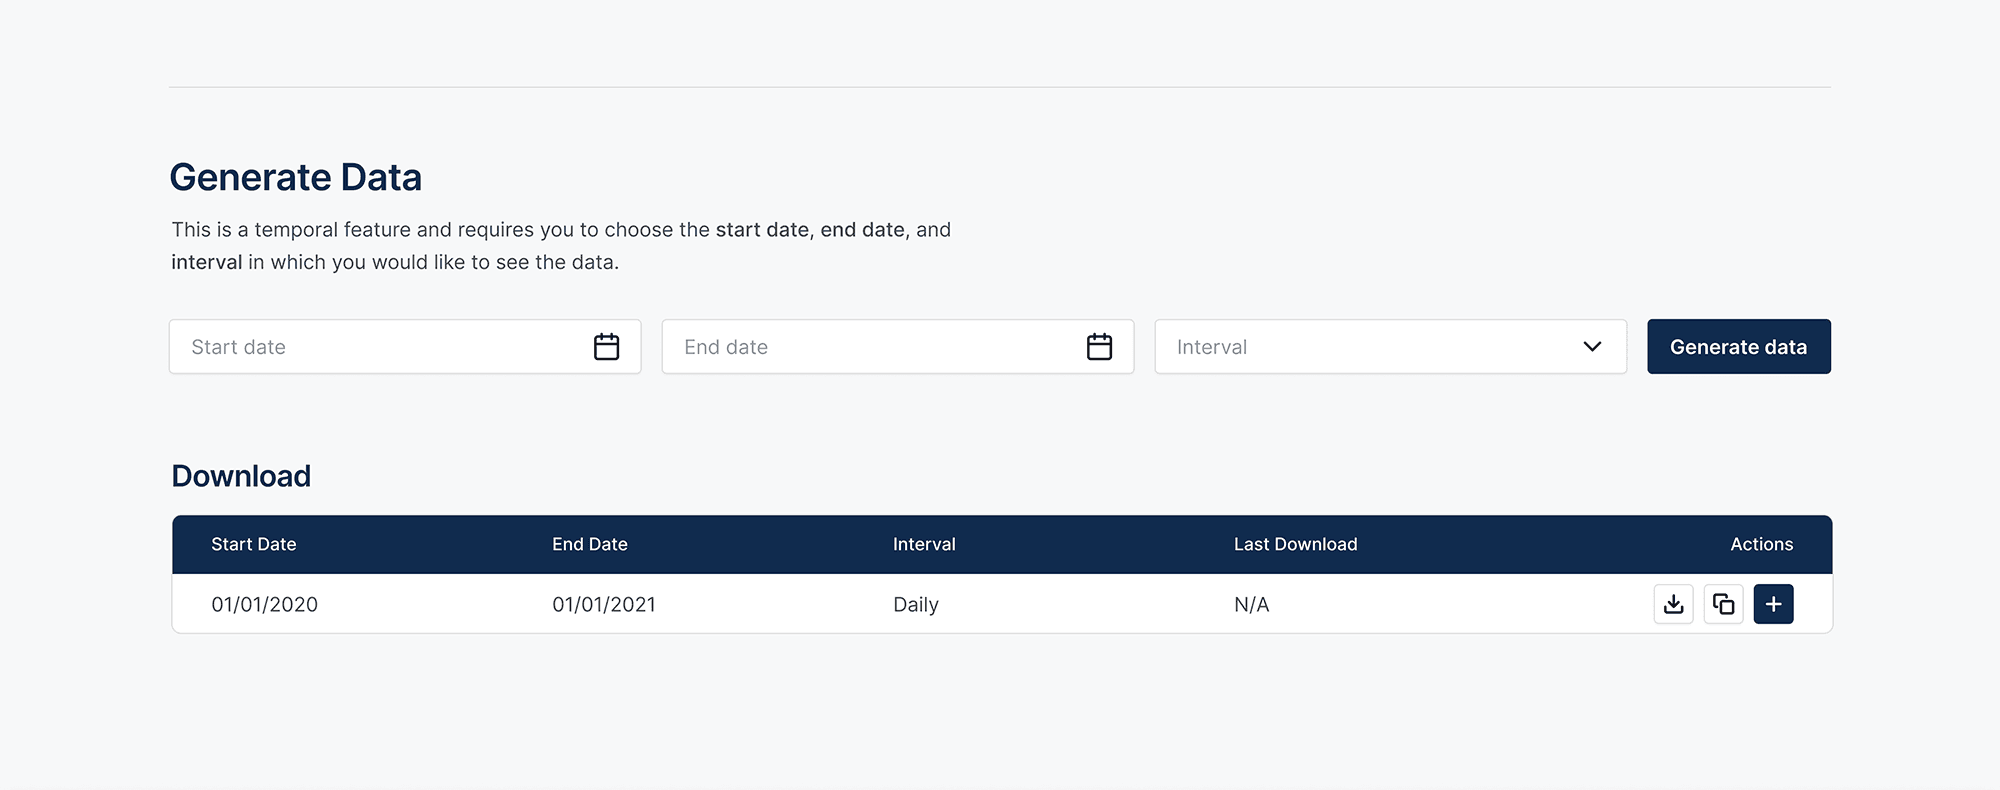Open the End date calendar picker icon

pyautogui.click(x=1099, y=347)
